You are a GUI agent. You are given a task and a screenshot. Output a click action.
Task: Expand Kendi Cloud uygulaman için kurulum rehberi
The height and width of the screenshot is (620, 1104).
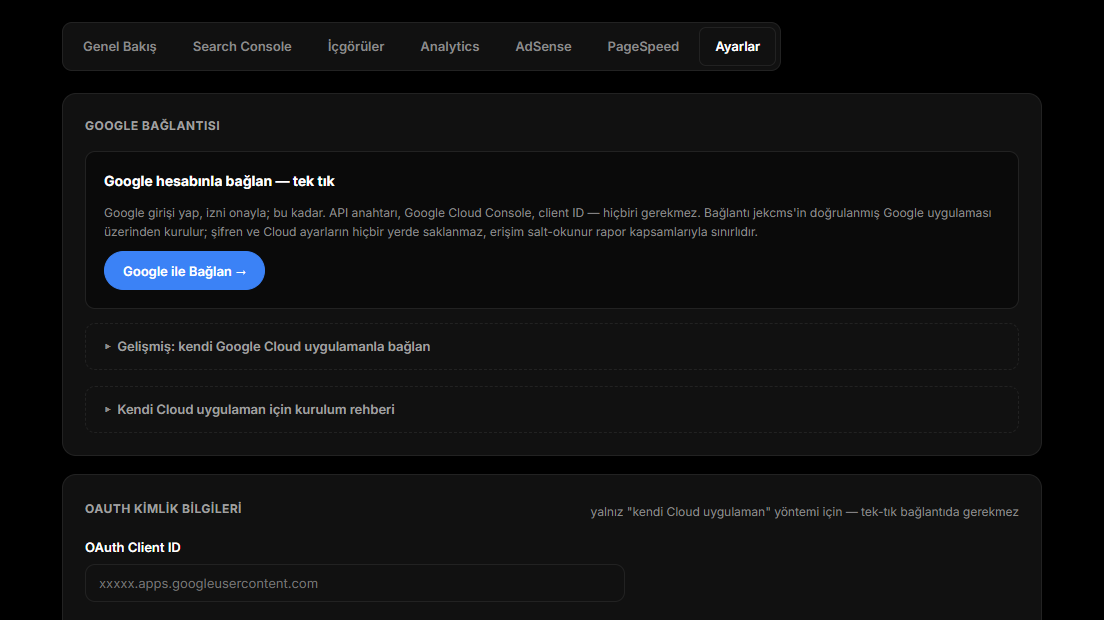[x=551, y=410]
